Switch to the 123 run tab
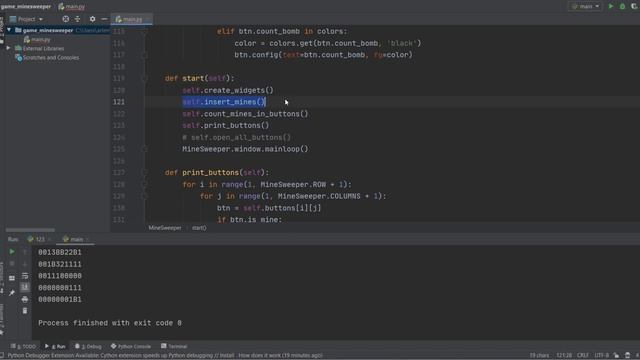 pos(39,239)
